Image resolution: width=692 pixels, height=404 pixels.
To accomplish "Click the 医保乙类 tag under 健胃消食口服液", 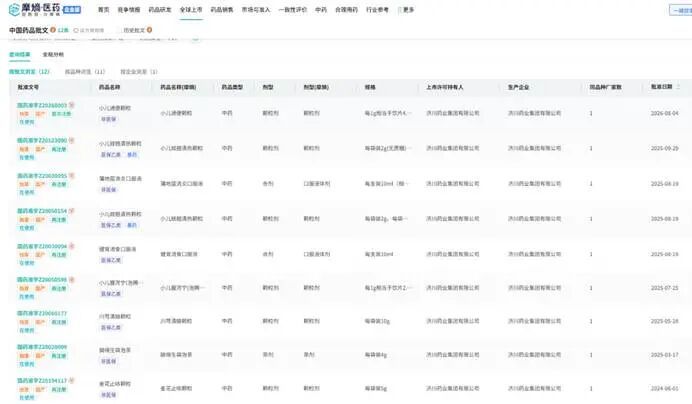I will [111, 261].
